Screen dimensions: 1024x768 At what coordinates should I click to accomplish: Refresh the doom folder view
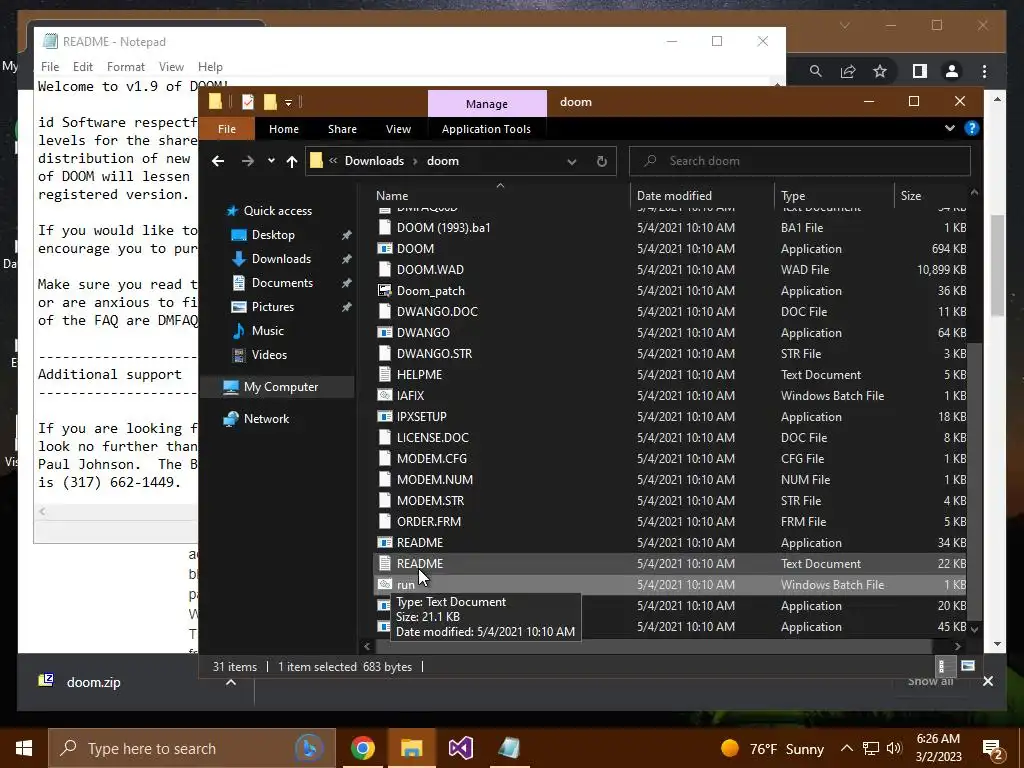pyautogui.click(x=601, y=161)
